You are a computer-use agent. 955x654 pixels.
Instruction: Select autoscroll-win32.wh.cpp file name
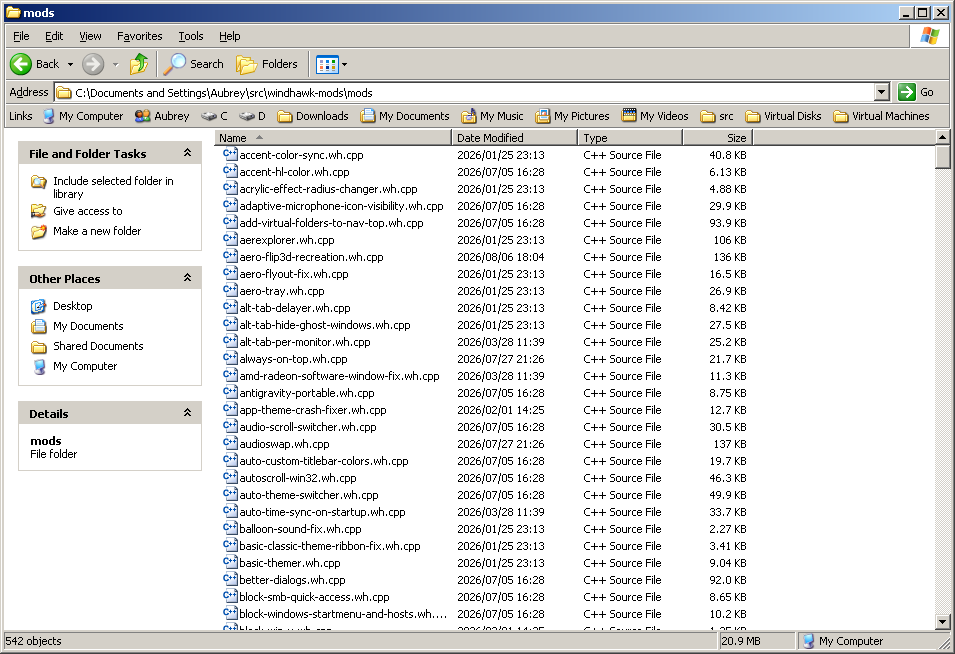pyautogui.click(x=298, y=478)
